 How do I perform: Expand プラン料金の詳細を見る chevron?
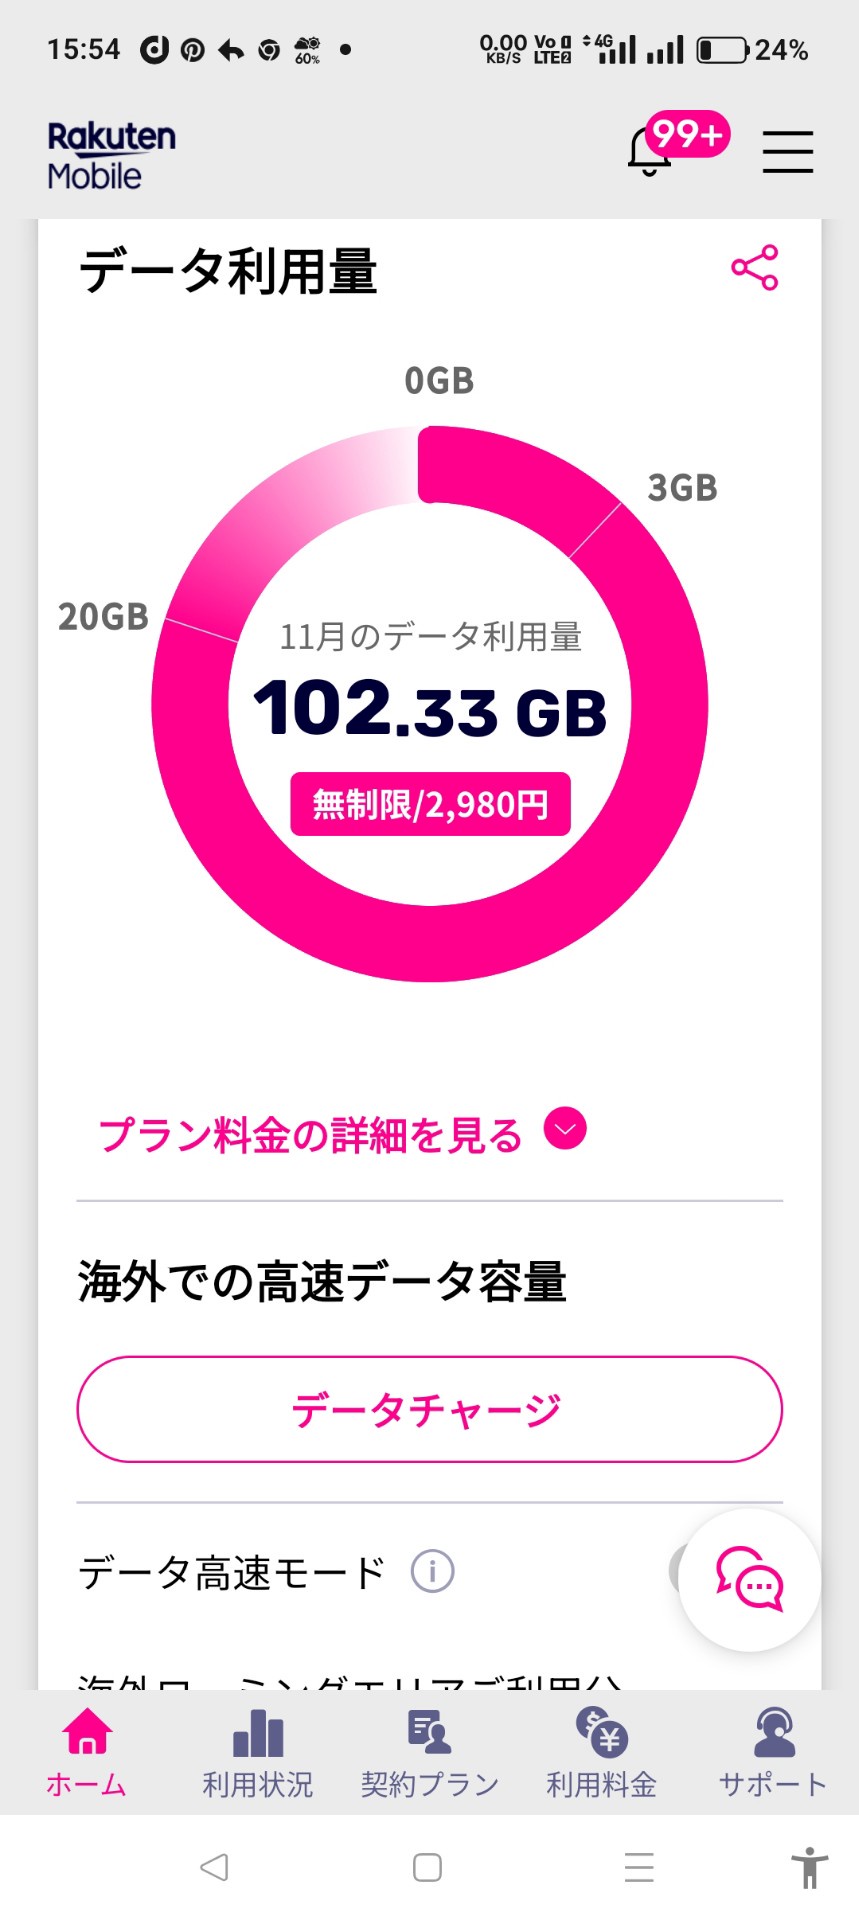pyautogui.click(x=565, y=1130)
